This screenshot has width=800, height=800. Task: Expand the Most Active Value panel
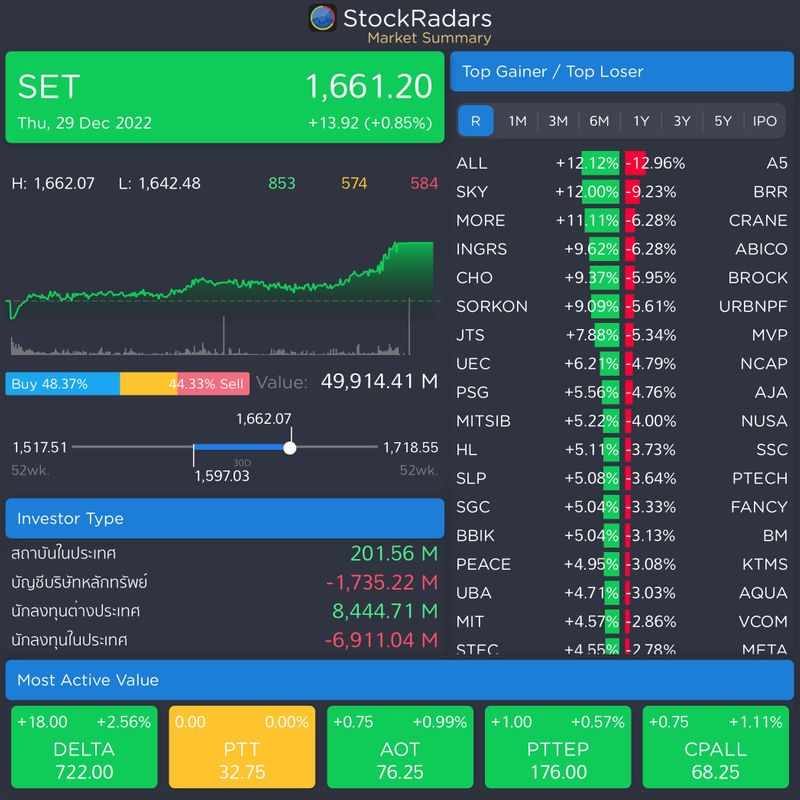[400, 680]
